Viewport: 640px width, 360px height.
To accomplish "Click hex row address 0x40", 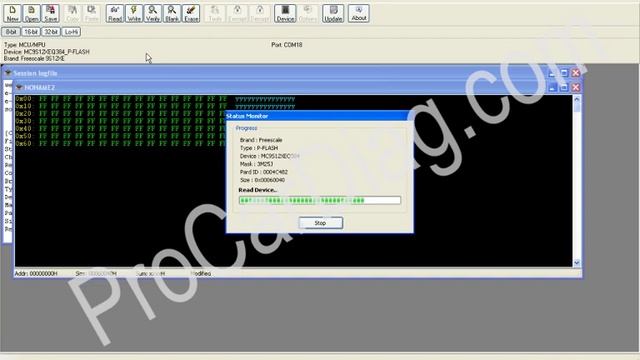I will pyautogui.click(x=24, y=129).
